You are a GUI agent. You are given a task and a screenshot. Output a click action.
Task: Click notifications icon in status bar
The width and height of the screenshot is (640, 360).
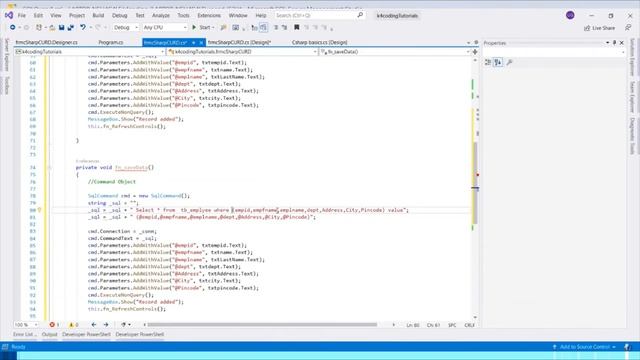(627, 347)
